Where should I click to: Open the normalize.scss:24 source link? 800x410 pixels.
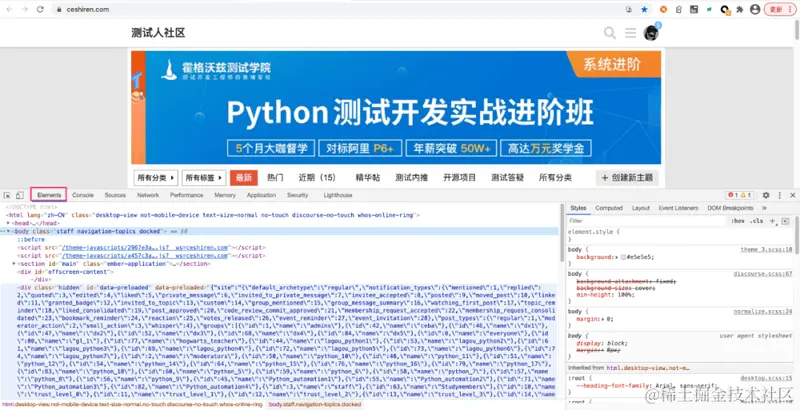point(763,311)
